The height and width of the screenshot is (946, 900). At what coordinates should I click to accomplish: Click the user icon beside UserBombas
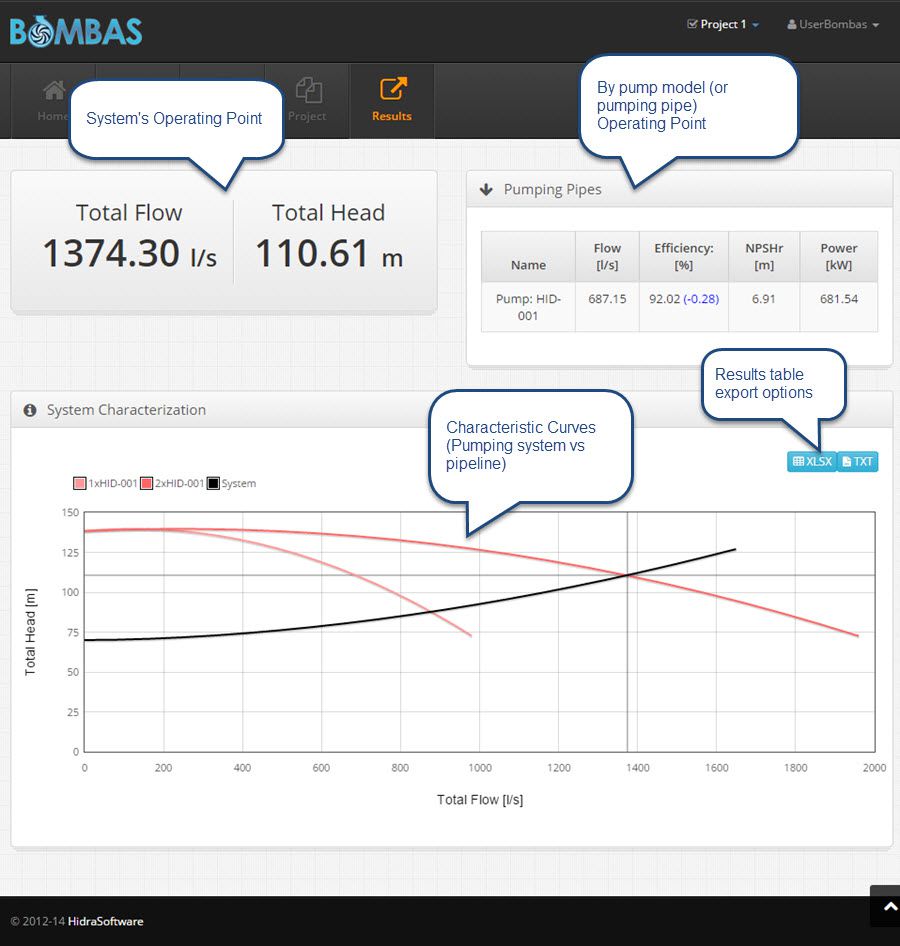792,25
